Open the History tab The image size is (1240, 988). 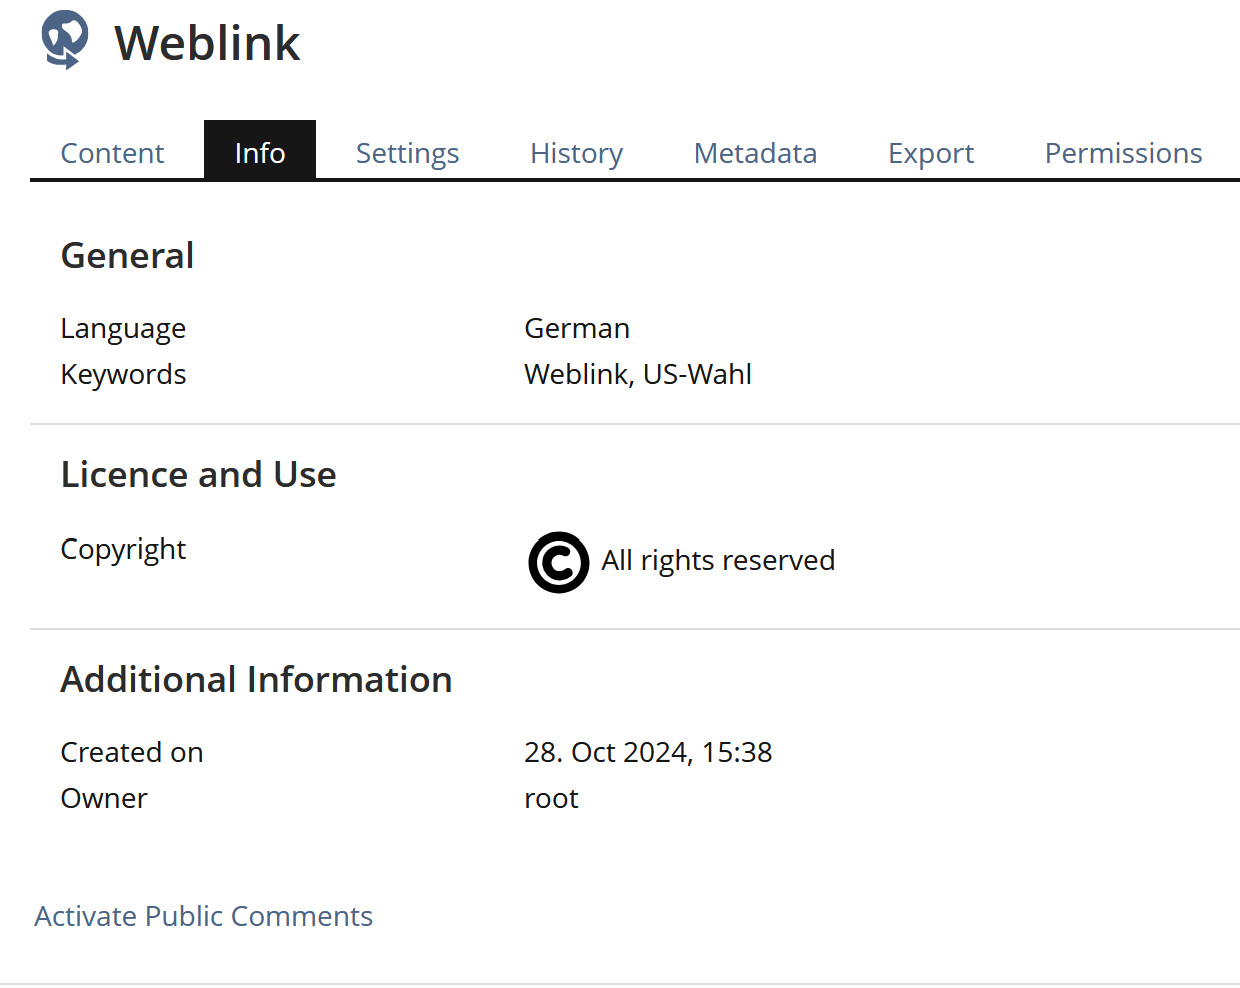pos(576,153)
